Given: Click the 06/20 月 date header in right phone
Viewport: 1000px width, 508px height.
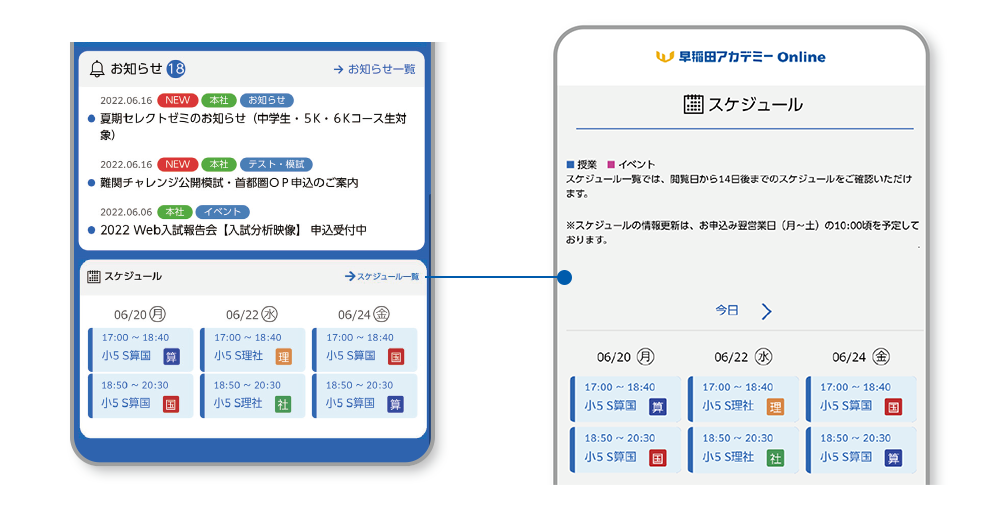Looking at the screenshot, I should (x=626, y=357).
